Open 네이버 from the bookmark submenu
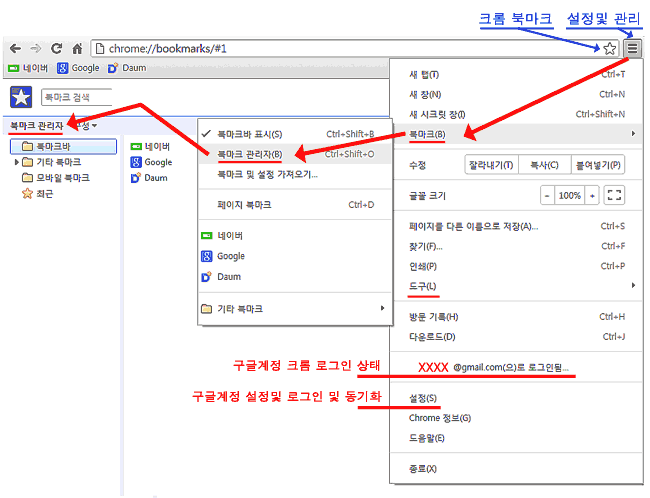 295,236
